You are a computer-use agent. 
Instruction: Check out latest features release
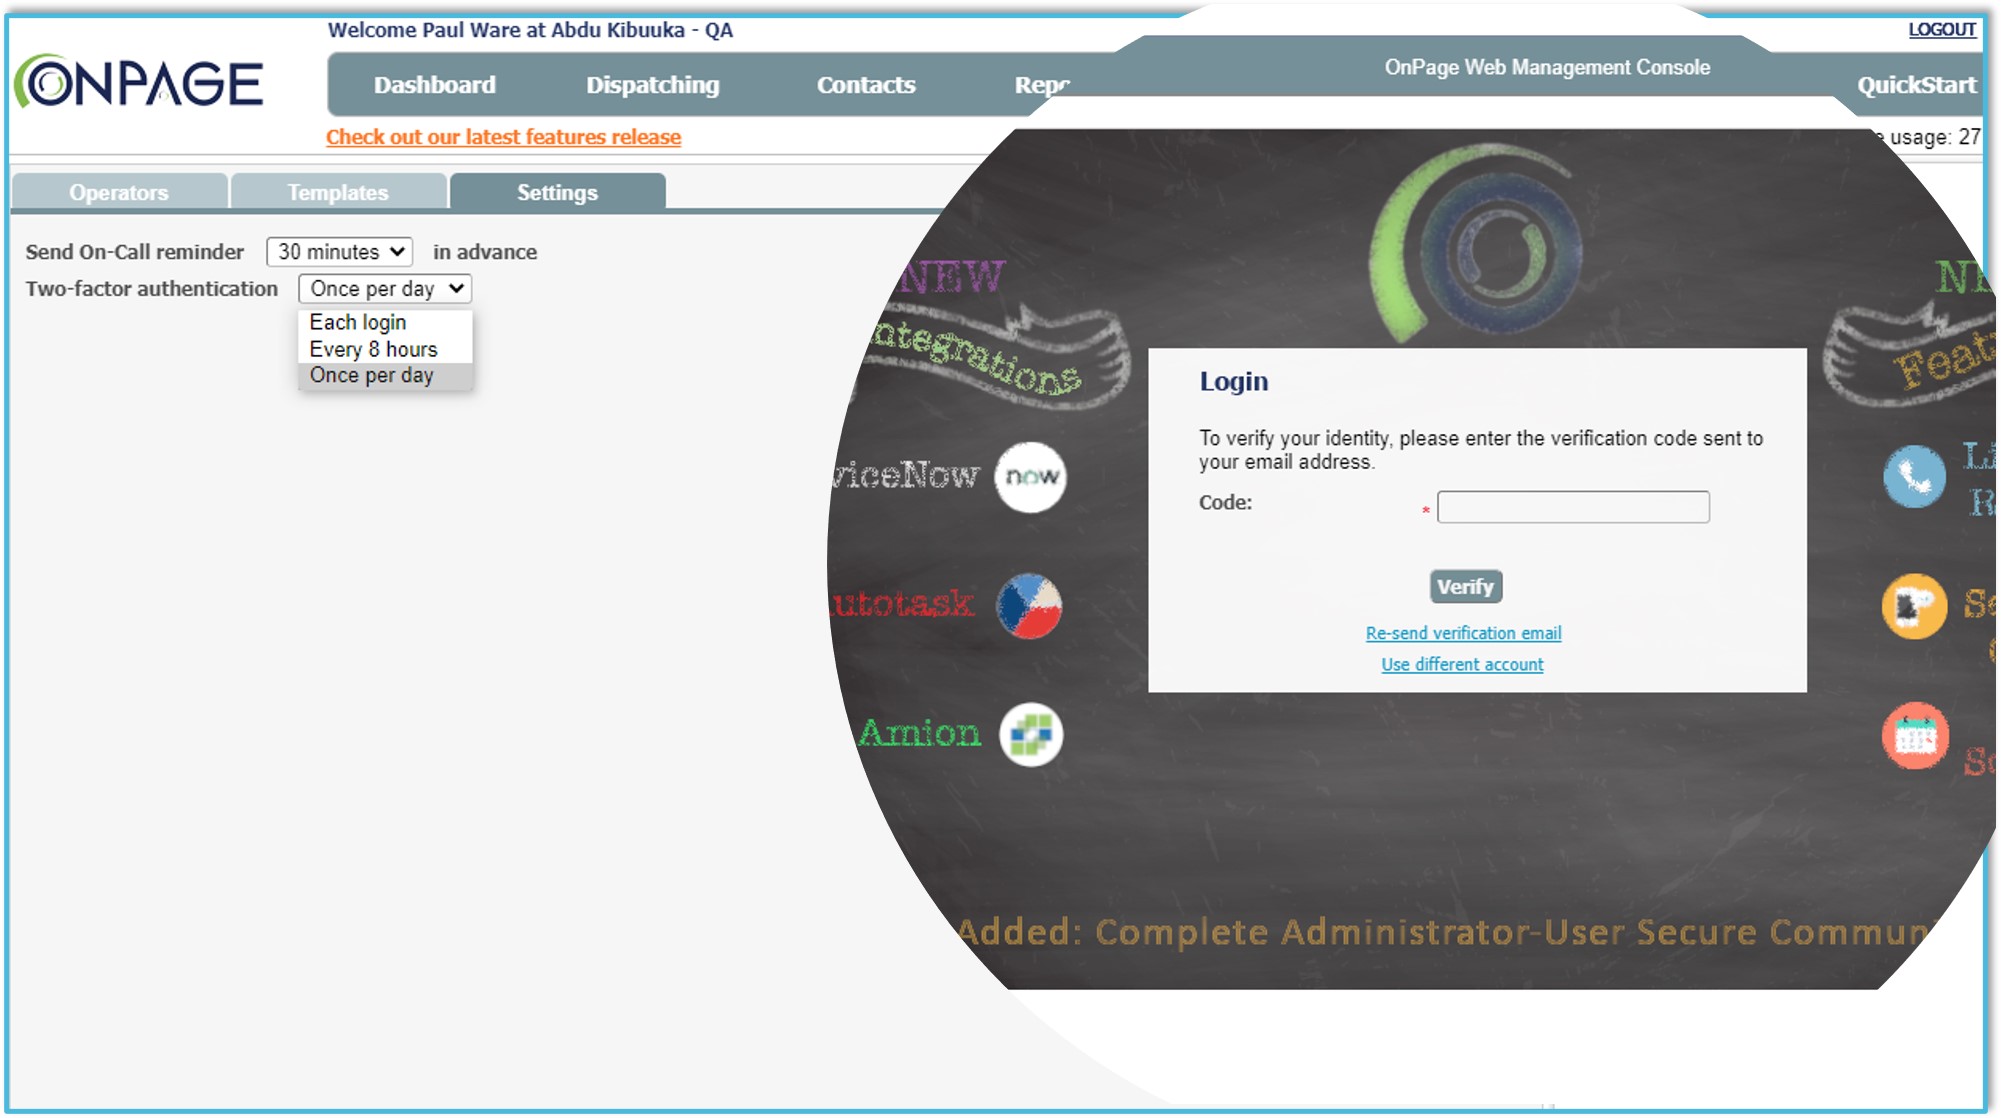coord(503,136)
